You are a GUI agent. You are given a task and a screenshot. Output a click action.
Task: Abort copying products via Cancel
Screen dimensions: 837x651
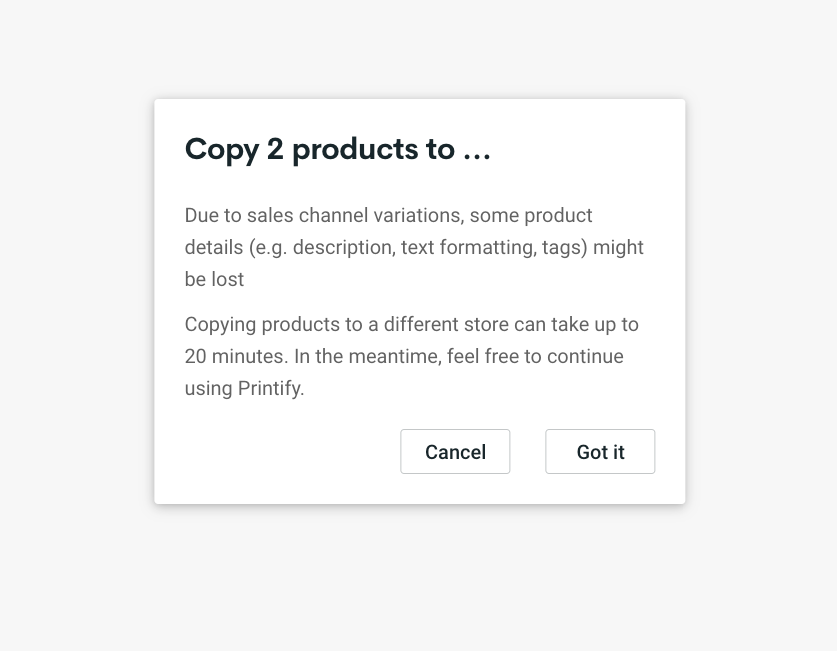(455, 451)
